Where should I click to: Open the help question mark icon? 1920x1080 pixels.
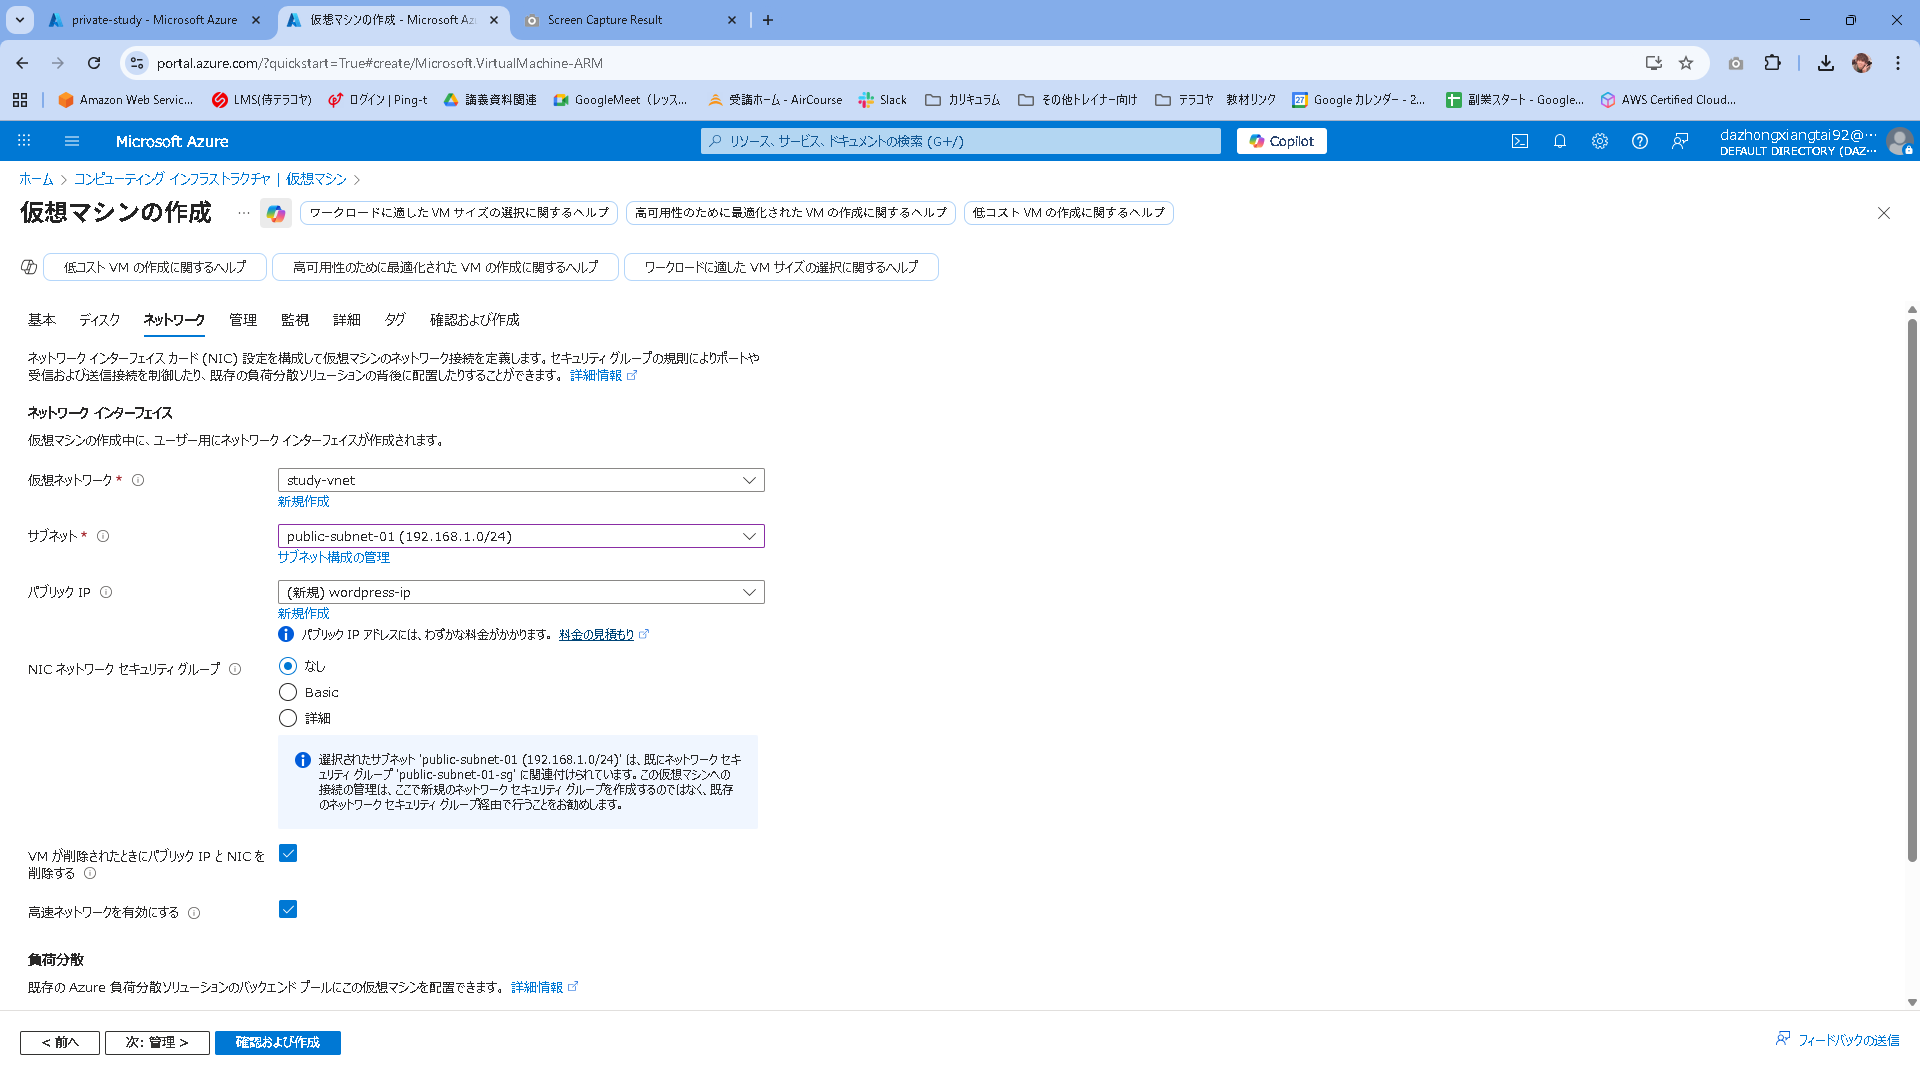click(x=1639, y=141)
